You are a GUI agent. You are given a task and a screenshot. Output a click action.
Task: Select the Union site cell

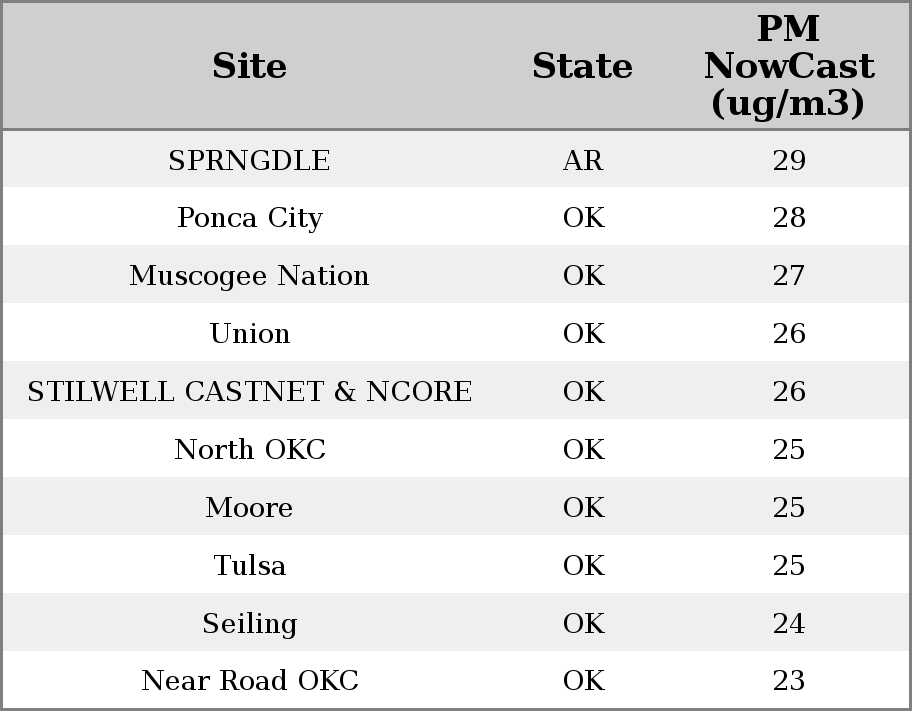(x=249, y=334)
